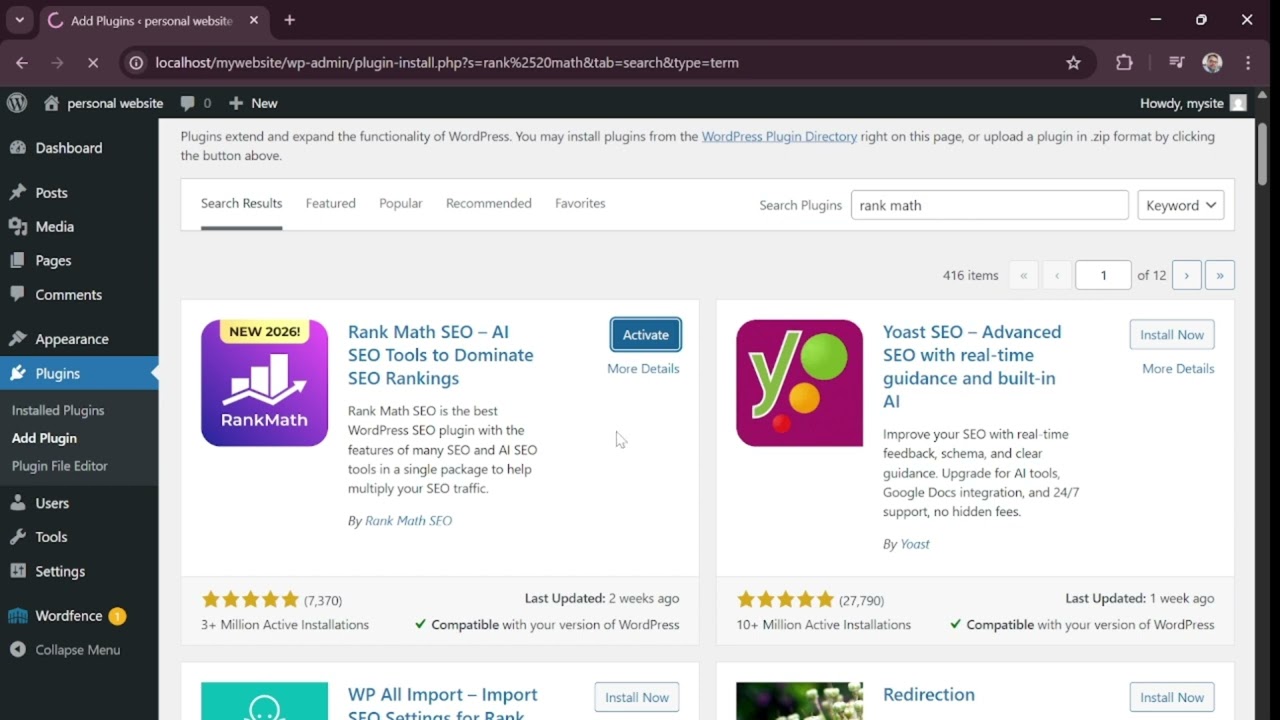Open Redirection plugin title link
Viewport: 1280px width, 720px height.
(929, 695)
